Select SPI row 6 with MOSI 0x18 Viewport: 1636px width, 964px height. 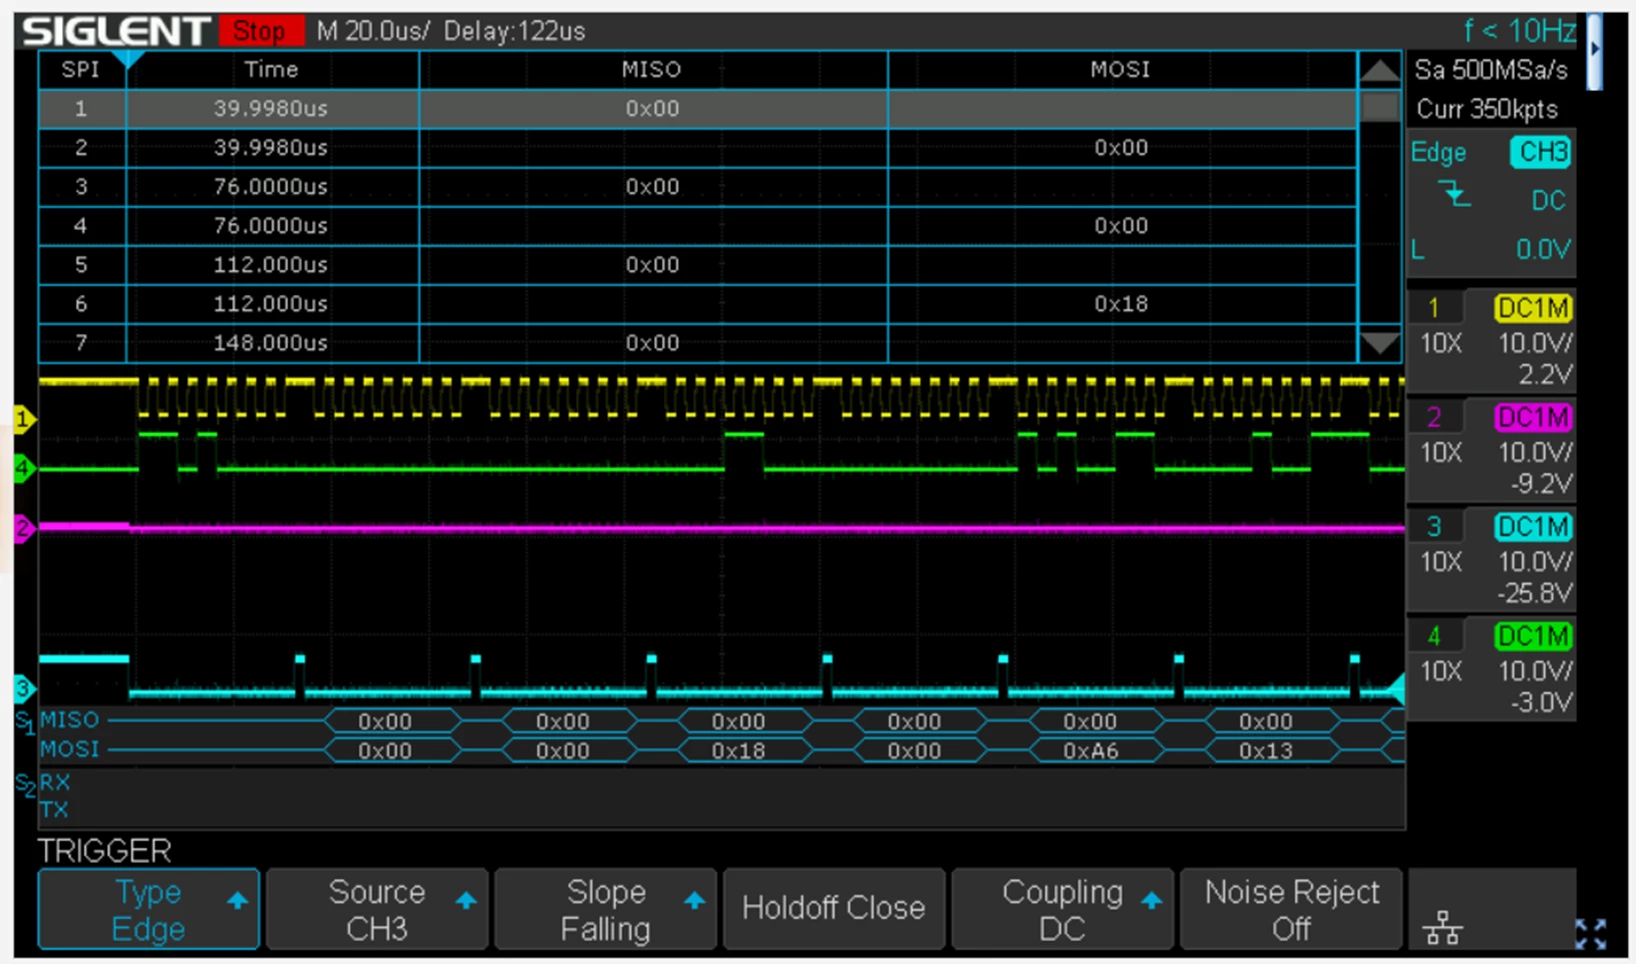tap(697, 304)
